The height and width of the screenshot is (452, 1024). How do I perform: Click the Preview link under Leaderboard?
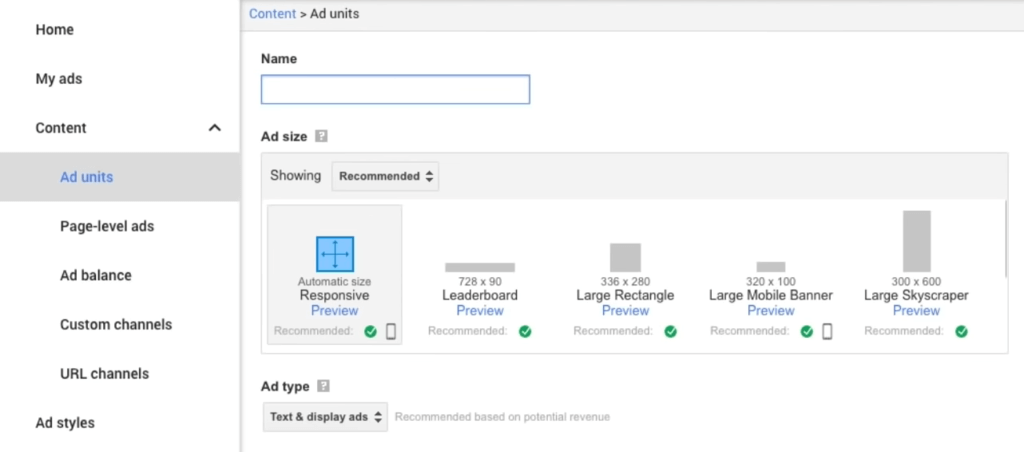click(x=480, y=311)
